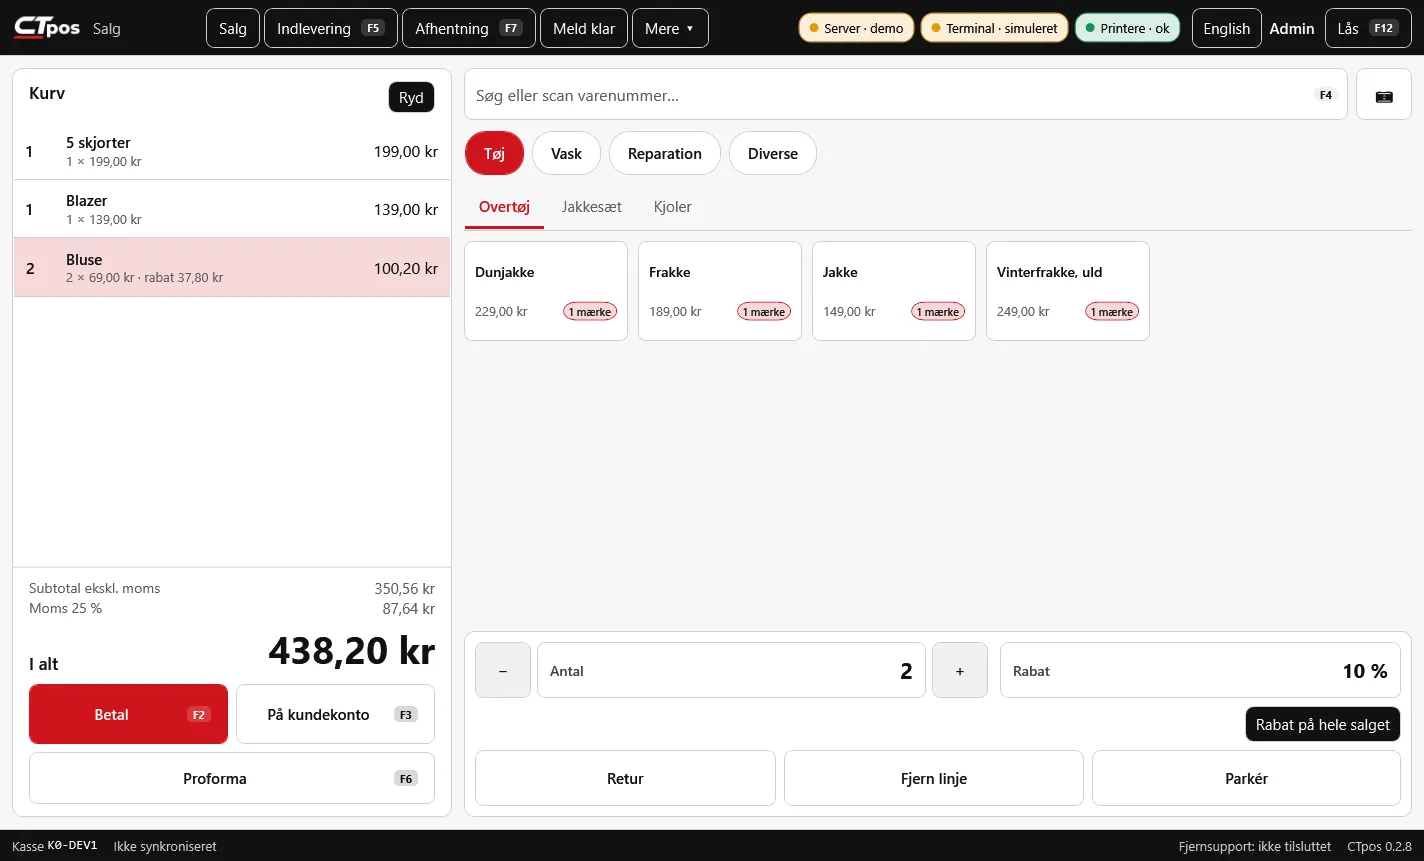Select the Blazer basket line
The height and width of the screenshot is (861, 1424).
pyautogui.click(x=232, y=209)
